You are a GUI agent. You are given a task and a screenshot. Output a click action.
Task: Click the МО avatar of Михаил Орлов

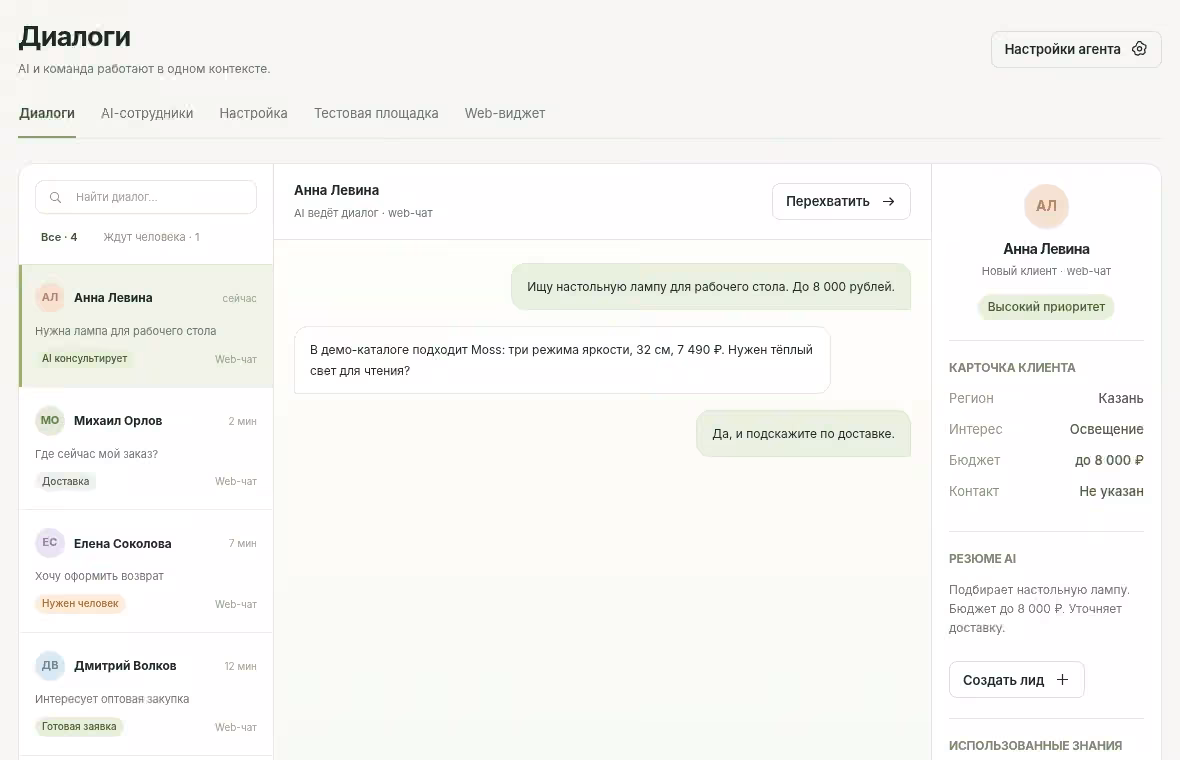pyautogui.click(x=50, y=420)
